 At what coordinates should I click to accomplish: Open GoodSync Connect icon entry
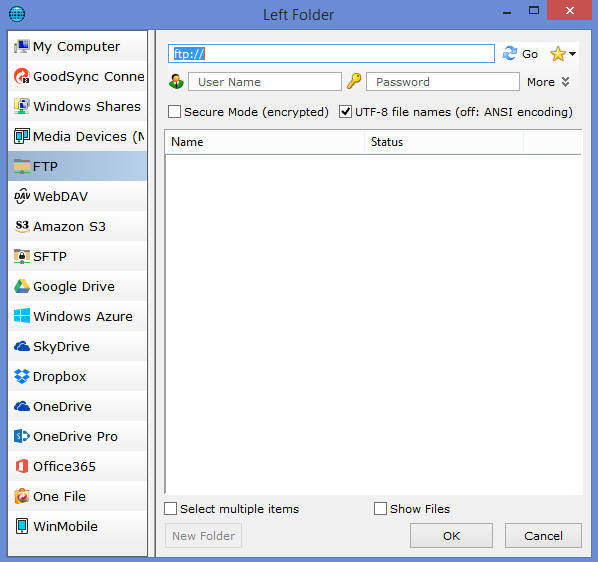click(22, 76)
